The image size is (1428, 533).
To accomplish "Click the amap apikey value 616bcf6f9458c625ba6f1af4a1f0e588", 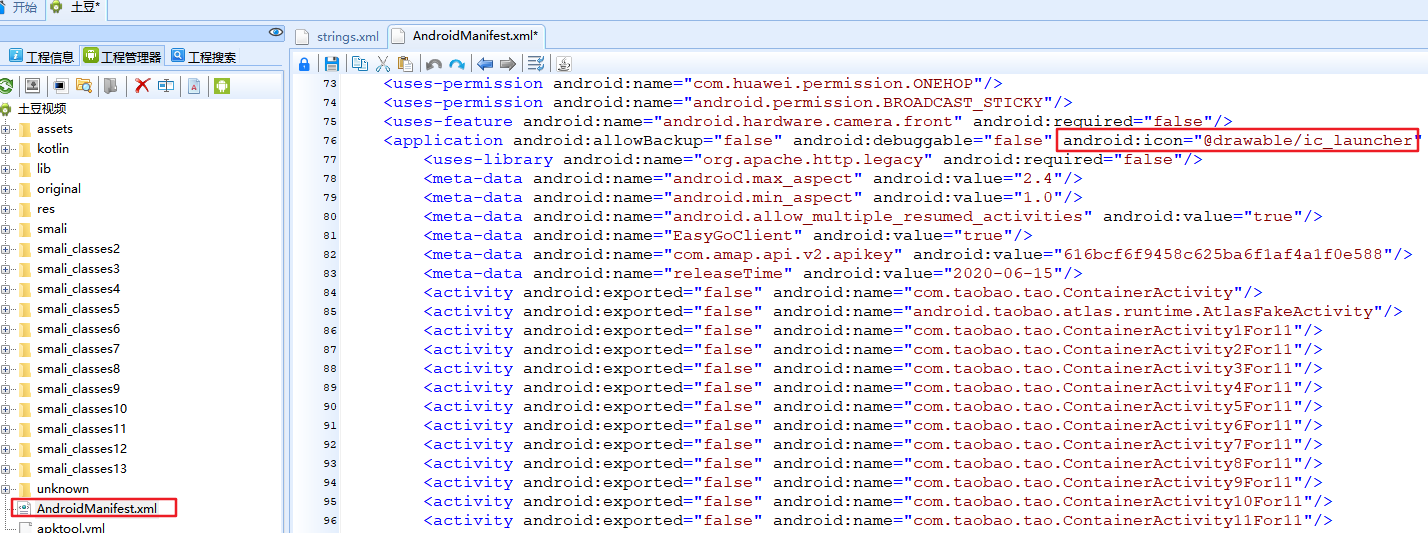I will pos(1222,254).
